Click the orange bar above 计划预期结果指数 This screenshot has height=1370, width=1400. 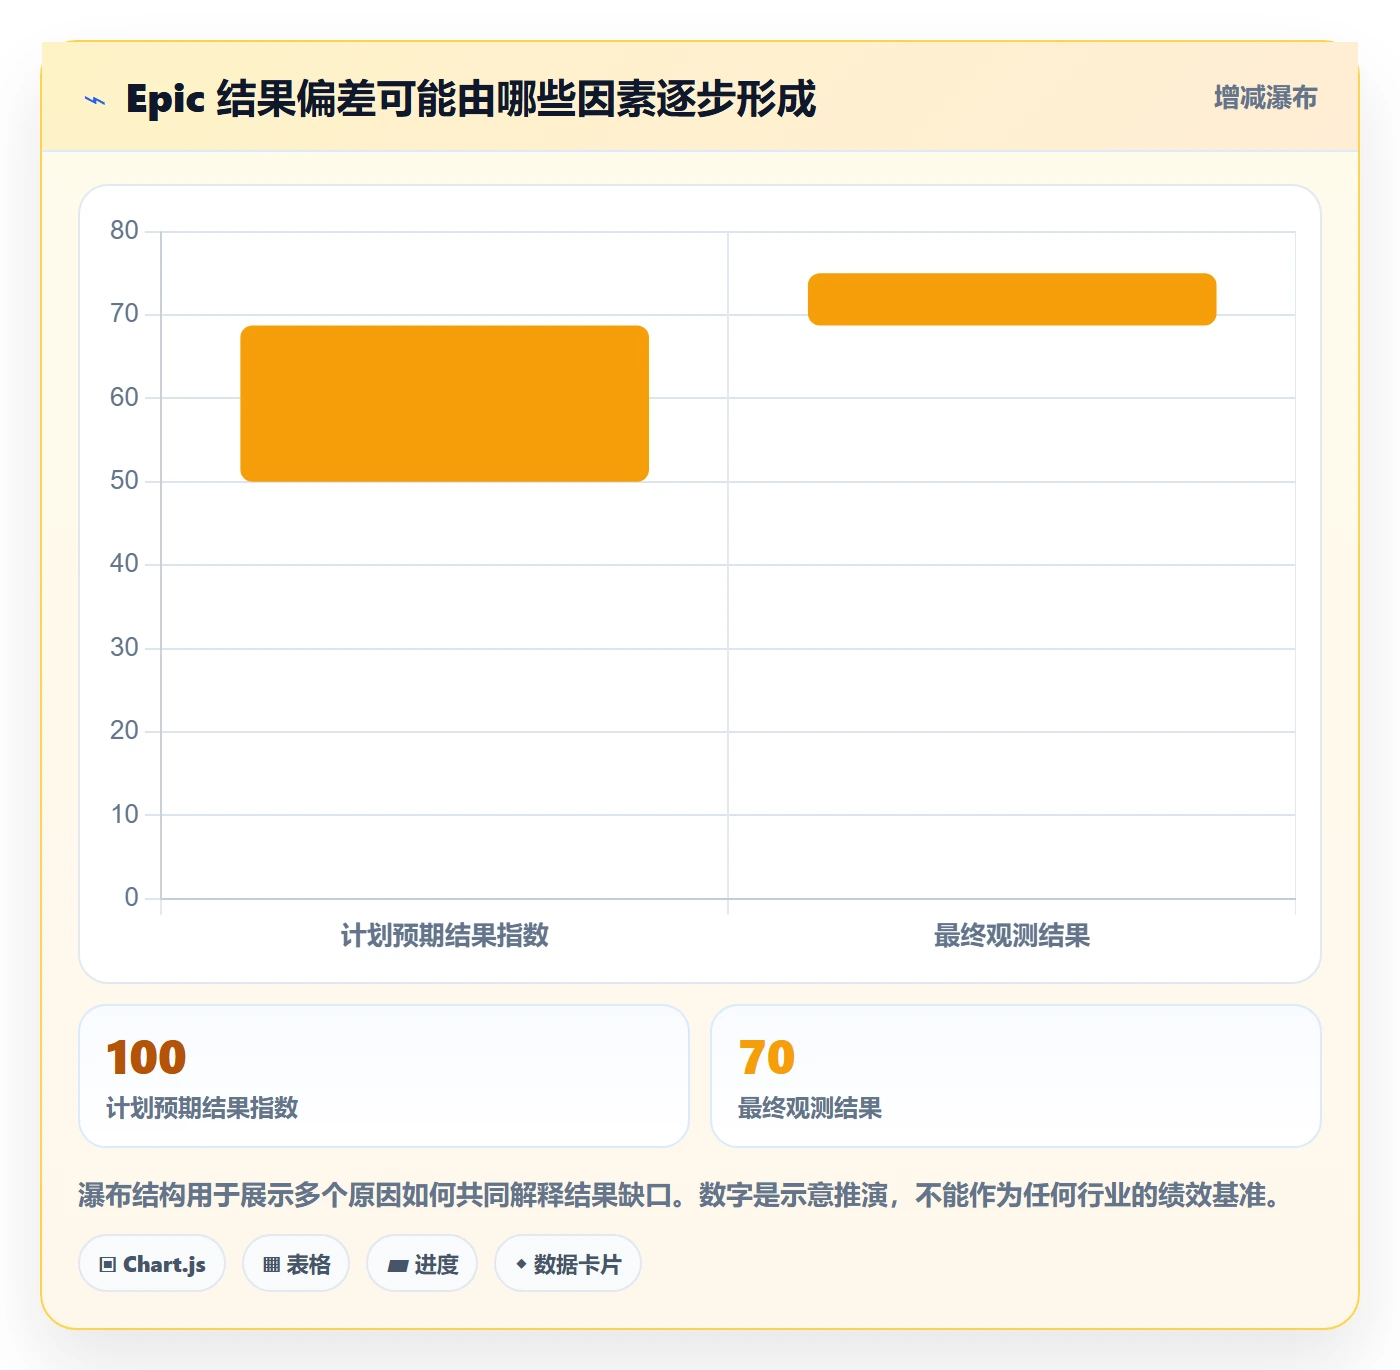(x=445, y=404)
